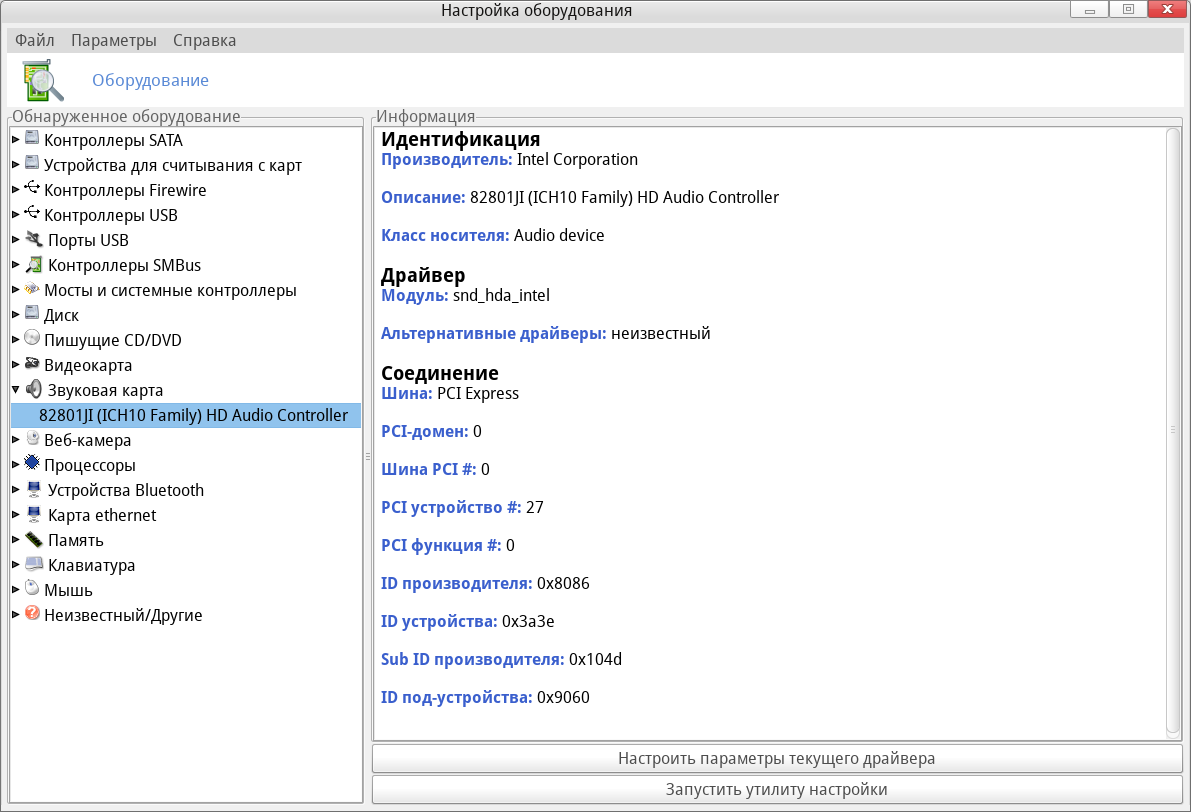The image size is (1191, 812).
Task: Select the Мосты и системные контроллеры label
Action: pos(170,290)
